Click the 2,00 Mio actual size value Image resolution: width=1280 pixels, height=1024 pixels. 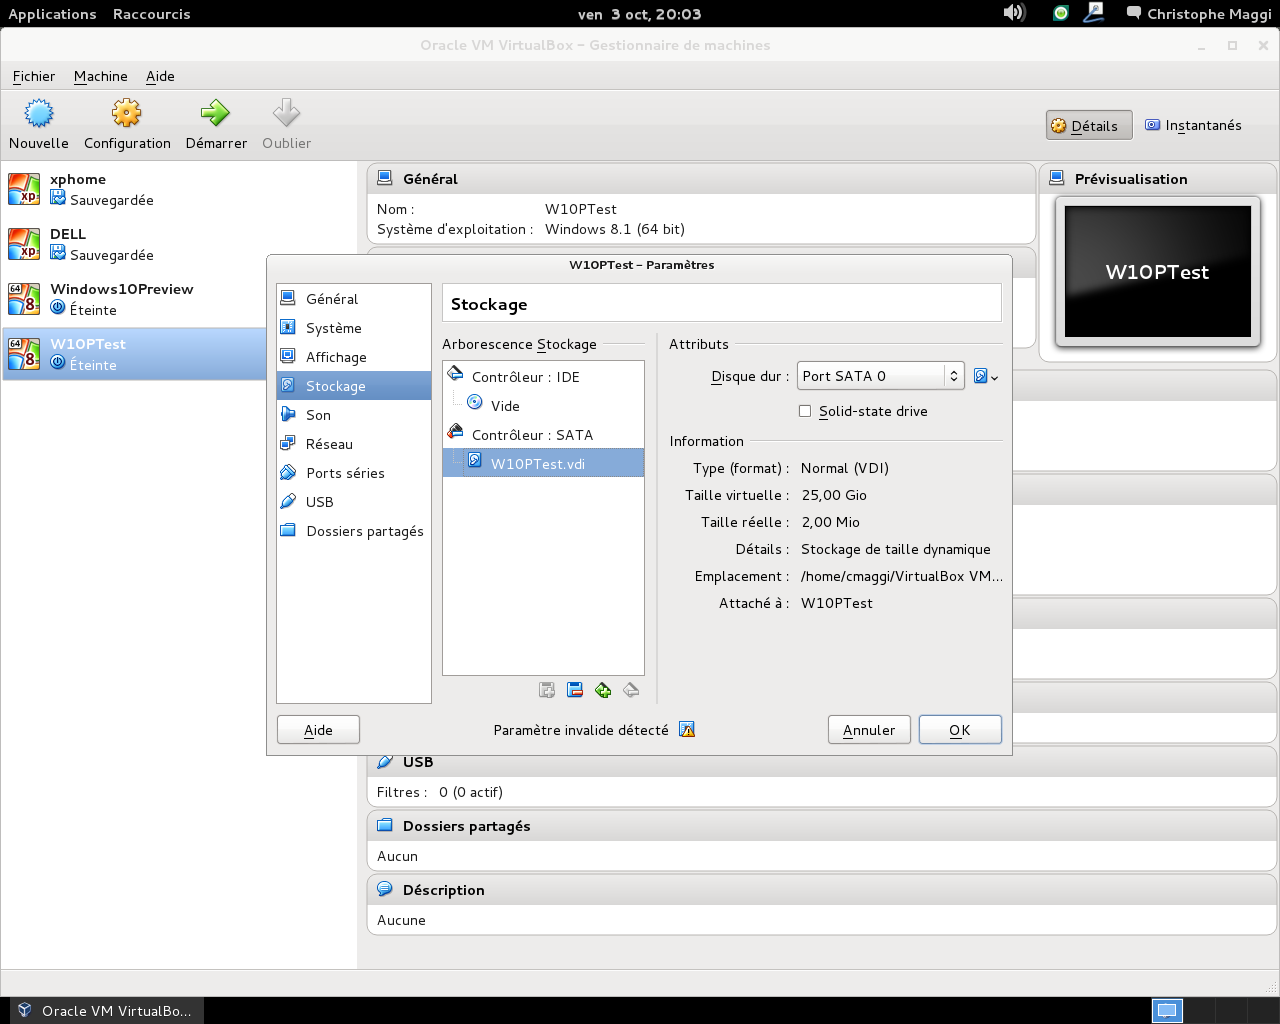point(831,522)
